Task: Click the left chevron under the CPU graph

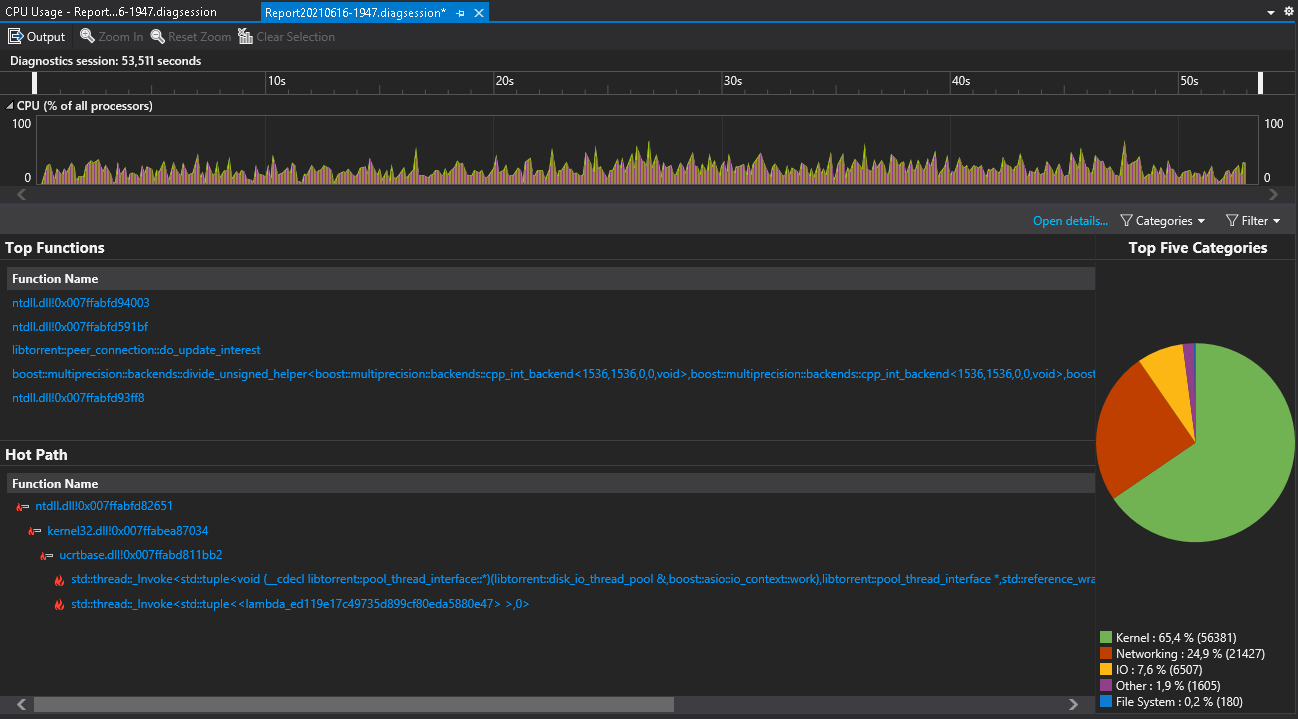Action: click(21, 194)
